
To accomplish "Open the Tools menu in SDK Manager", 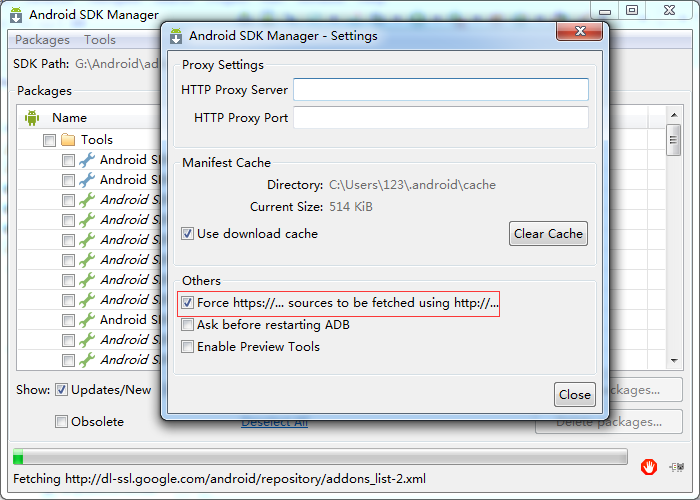I will [100, 40].
